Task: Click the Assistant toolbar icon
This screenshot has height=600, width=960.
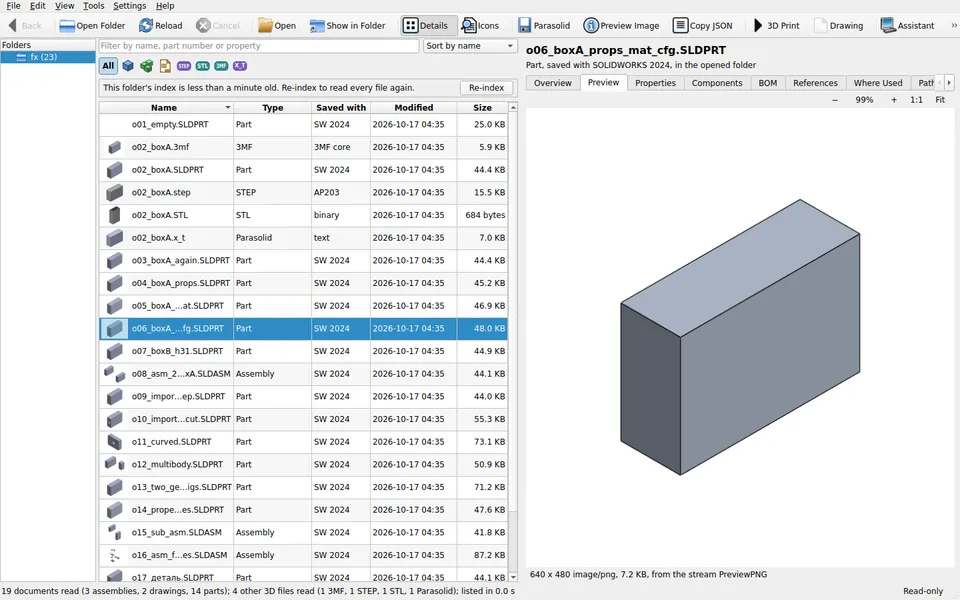Action: [x=888, y=26]
